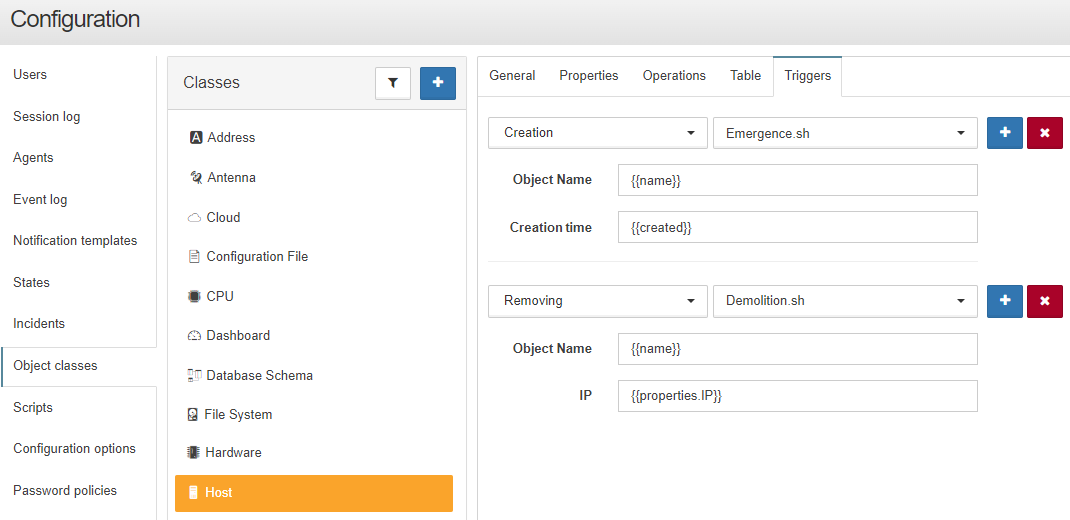Delete the Emergence.sh trigger
The width and height of the screenshot is (1070, 520).
1045,133
